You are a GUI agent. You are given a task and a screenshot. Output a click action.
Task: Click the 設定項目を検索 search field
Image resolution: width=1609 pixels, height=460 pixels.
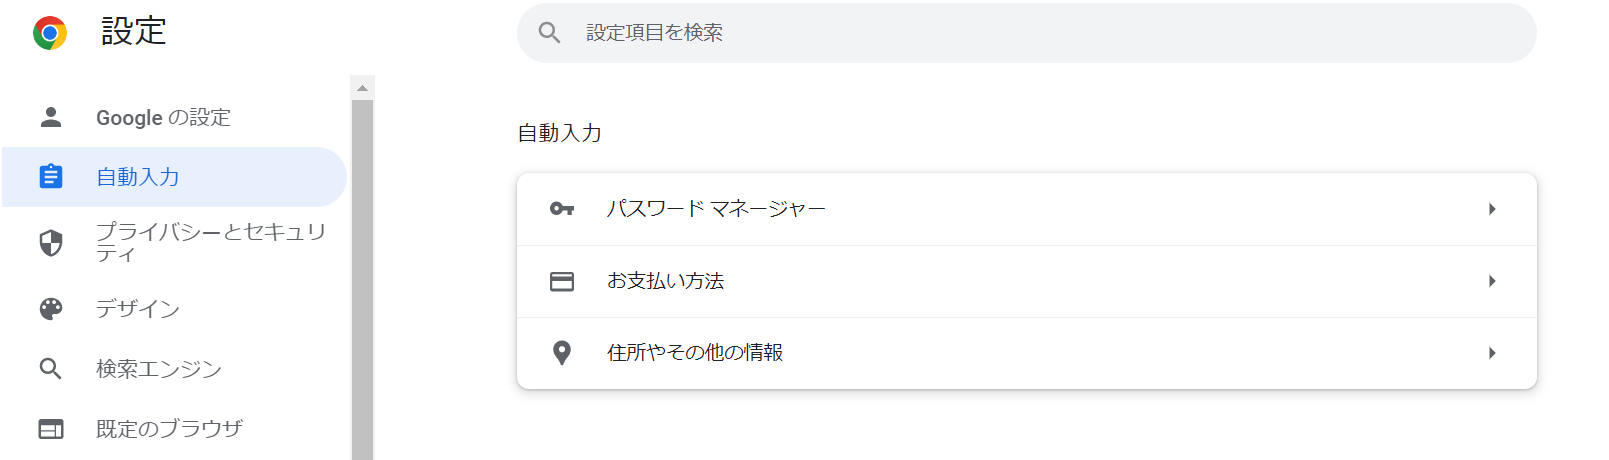click(1027, 33)
